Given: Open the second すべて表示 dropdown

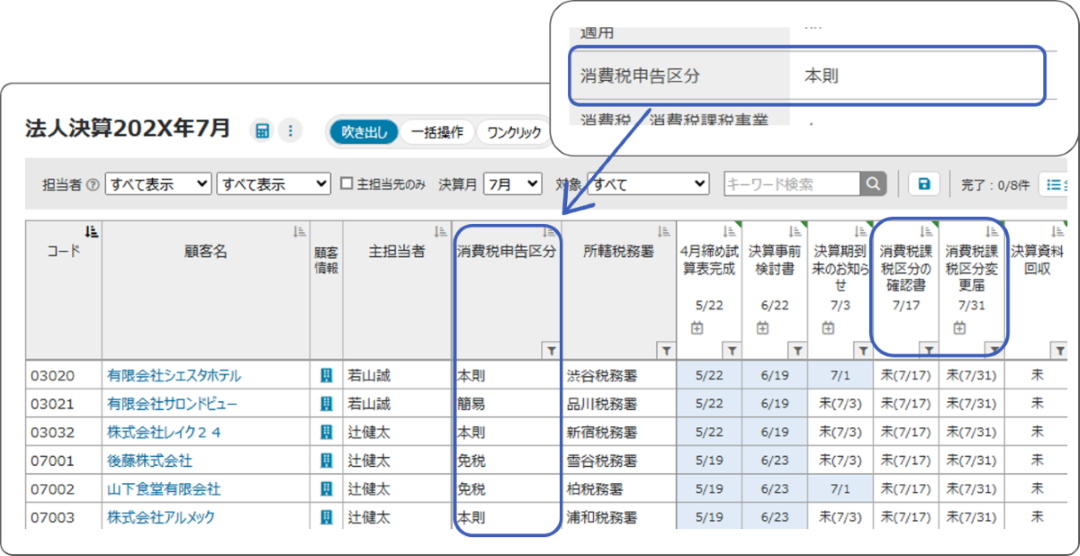Looking at the screenshot, I should click(273, 184).
